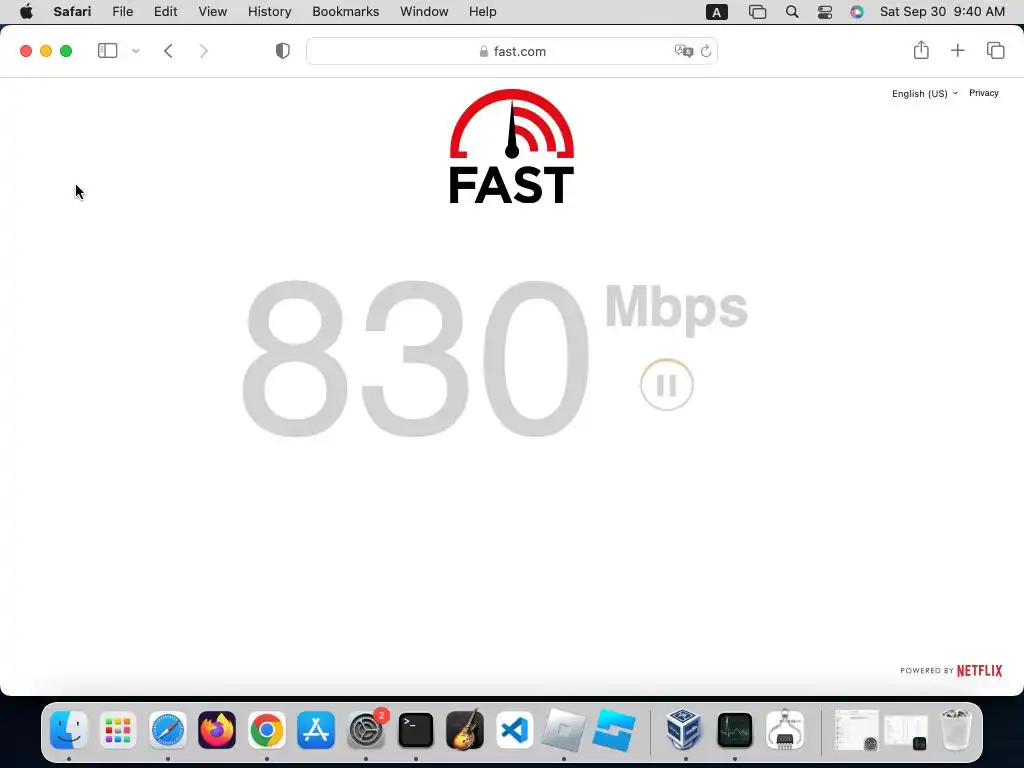
Task: Open the History menu
Action: pyautogui.click(x=269, y=12)
